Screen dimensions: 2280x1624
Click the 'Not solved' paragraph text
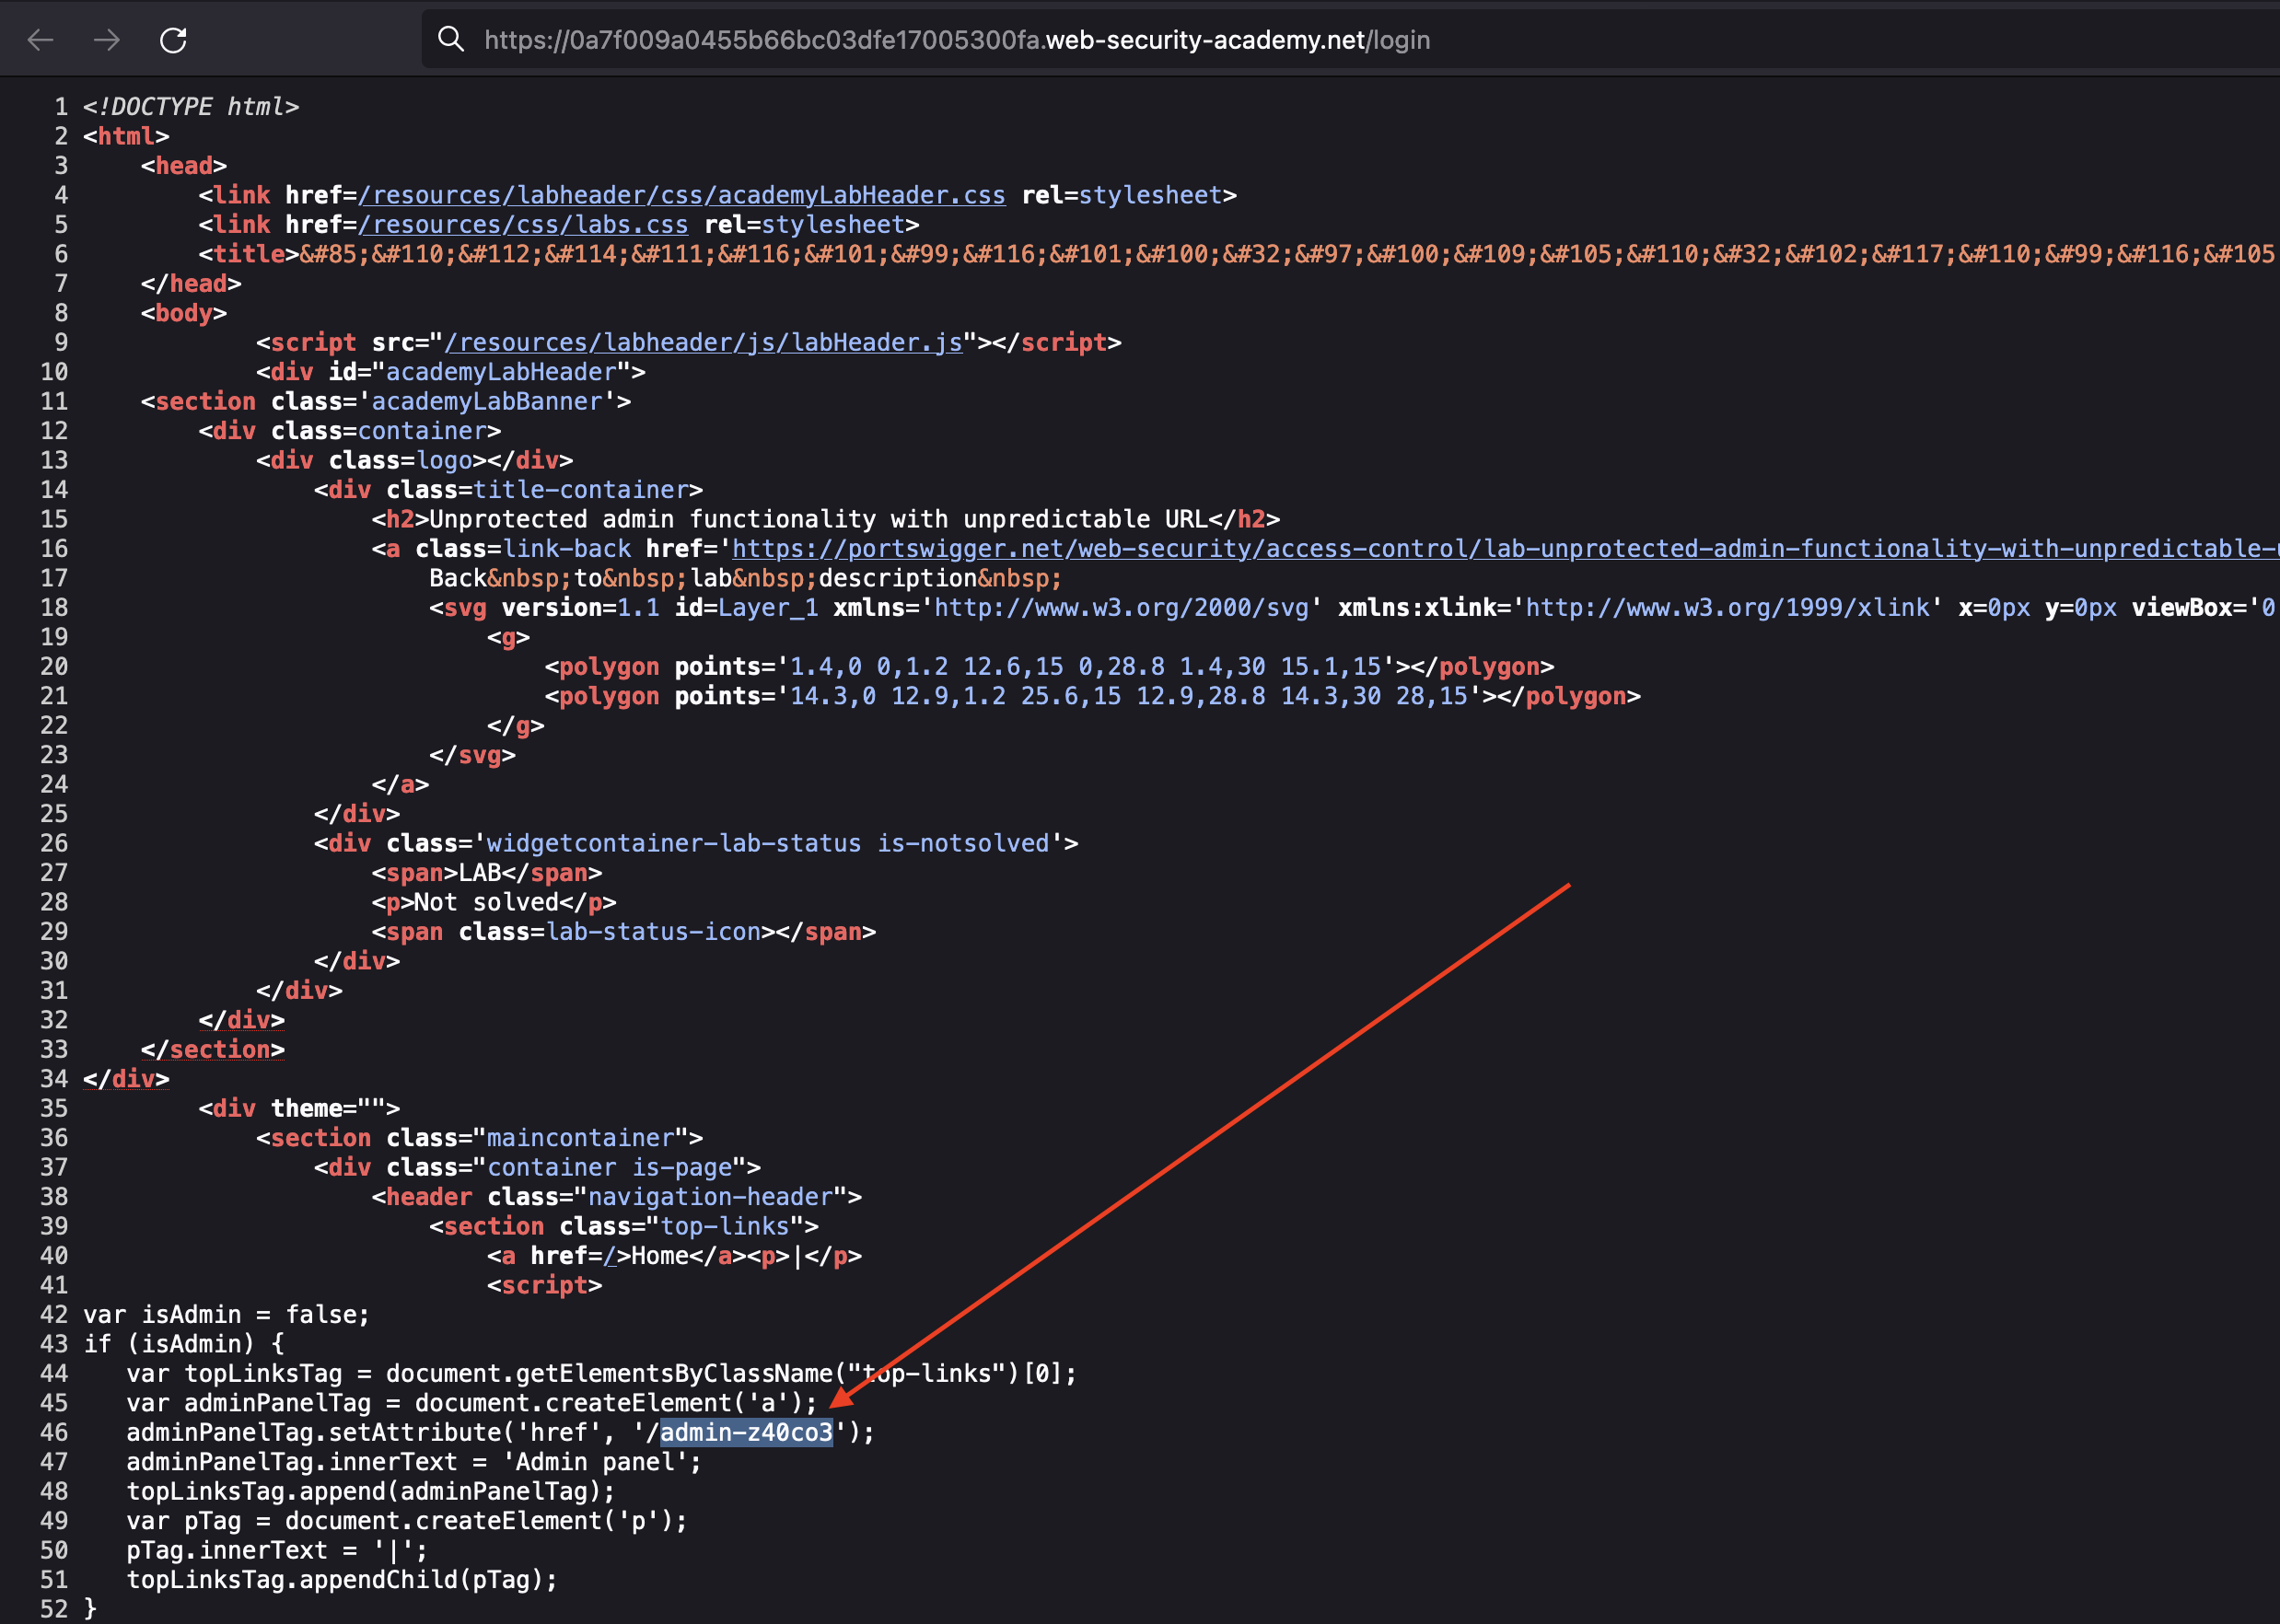pos(486,902)
